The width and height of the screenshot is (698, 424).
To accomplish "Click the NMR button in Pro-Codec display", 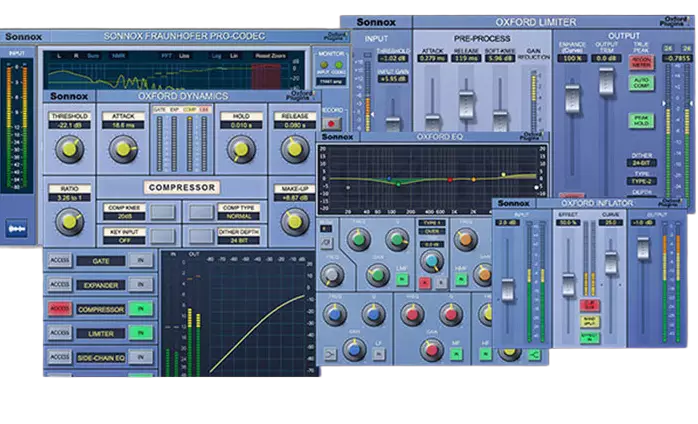I will [x=119, y=56].
